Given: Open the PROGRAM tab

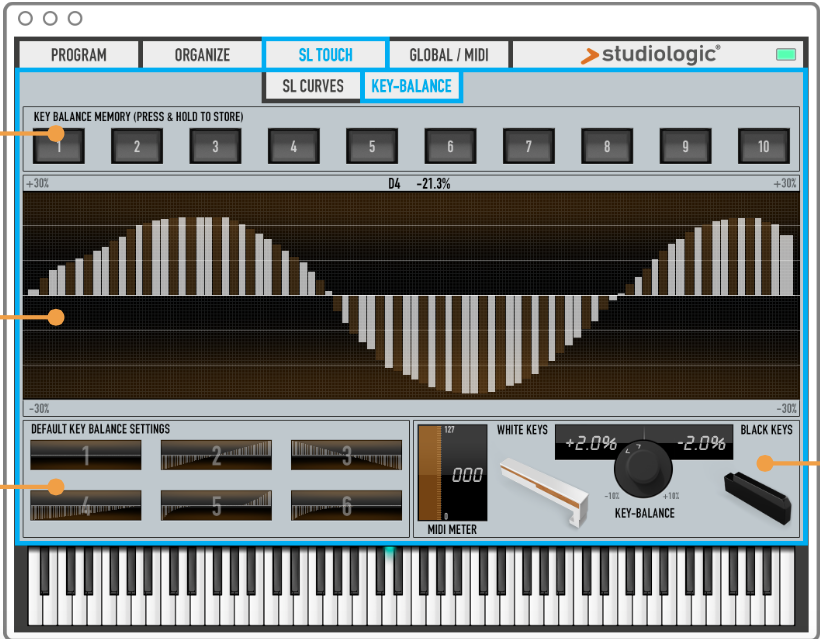Looking at the screenshot, I should (x=79, y=55).
